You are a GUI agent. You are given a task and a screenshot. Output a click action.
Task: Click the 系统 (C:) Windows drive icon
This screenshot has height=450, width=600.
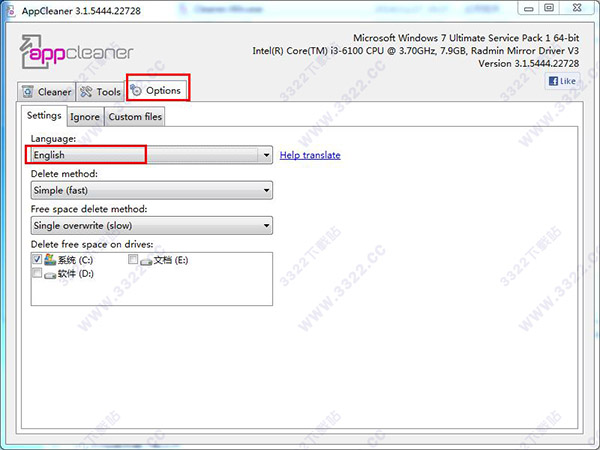(x=50, y=259)
